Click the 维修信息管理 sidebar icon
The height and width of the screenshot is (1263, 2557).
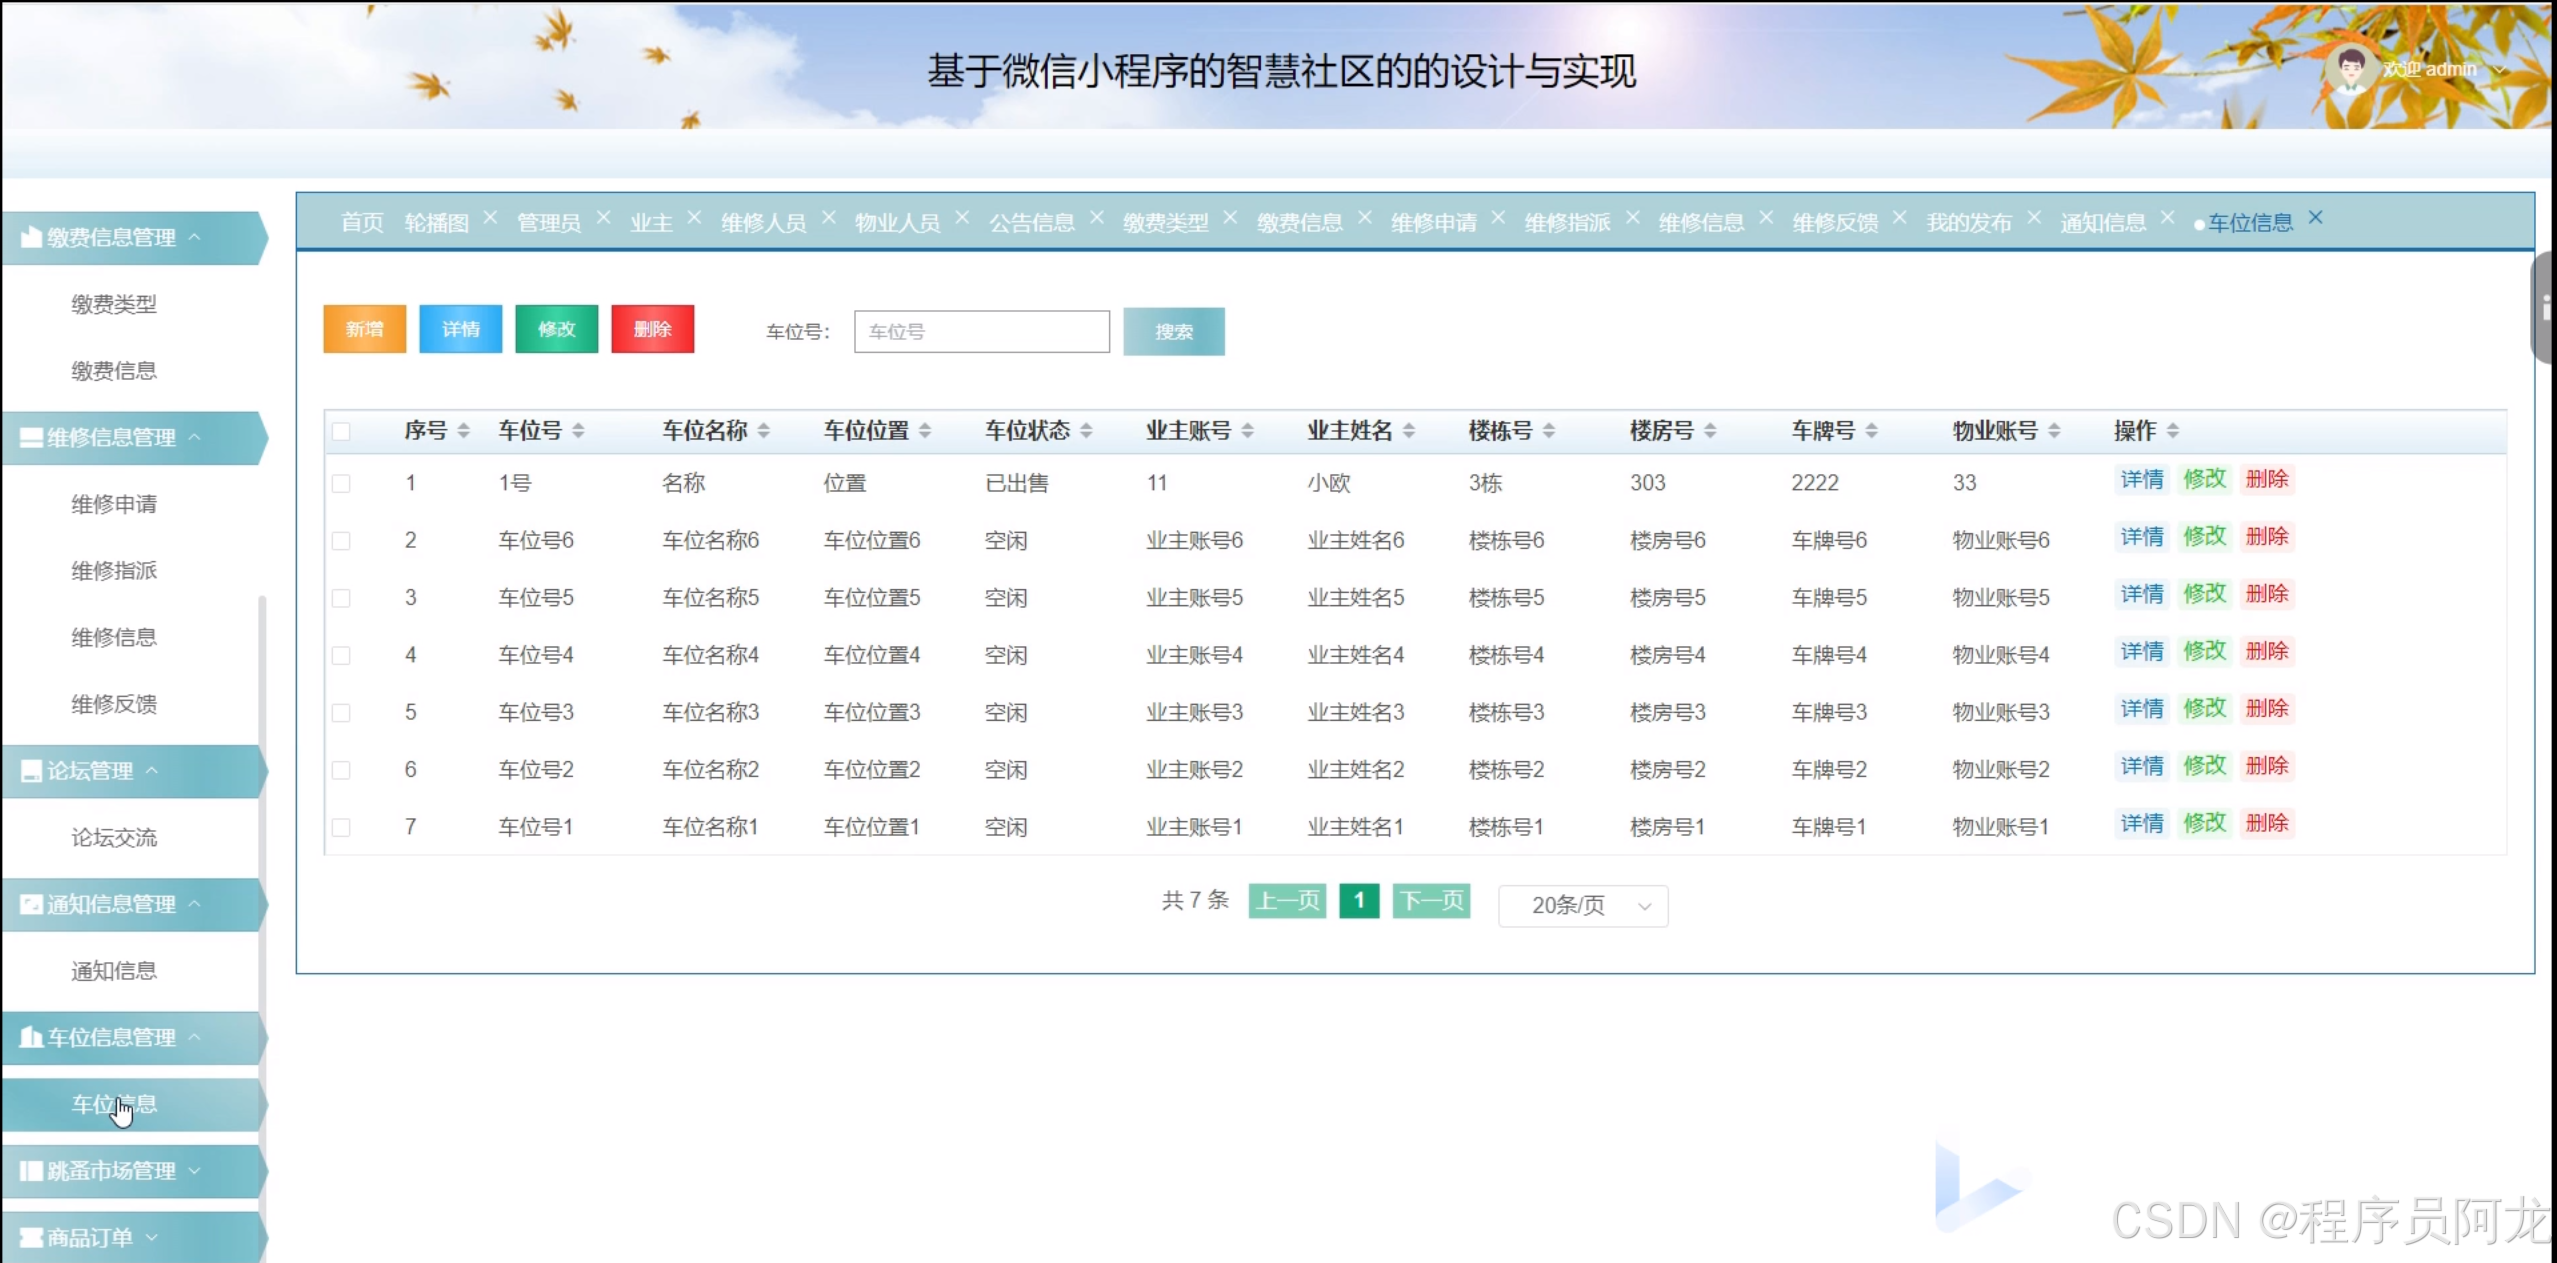(31, 437)
